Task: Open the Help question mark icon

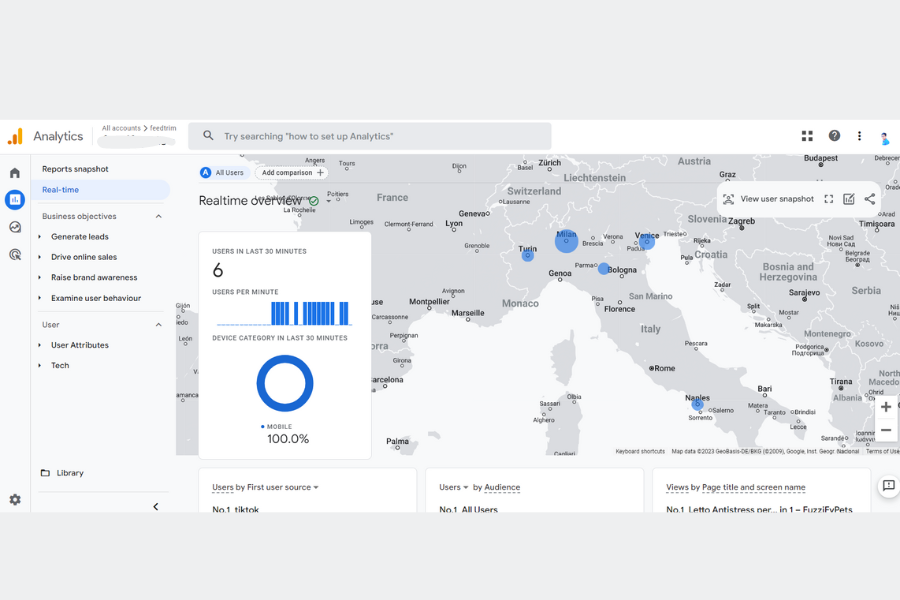Action: (x=834, y=136)
